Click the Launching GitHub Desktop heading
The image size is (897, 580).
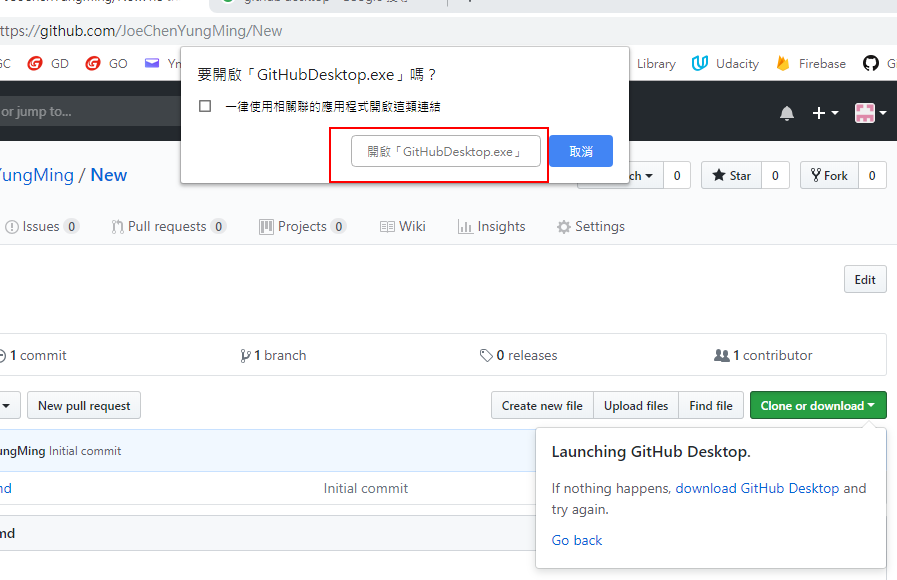[650, 451]
